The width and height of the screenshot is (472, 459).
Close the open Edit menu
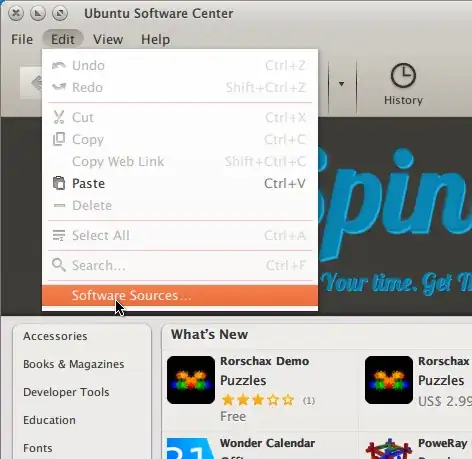click(x=63, y=39)
